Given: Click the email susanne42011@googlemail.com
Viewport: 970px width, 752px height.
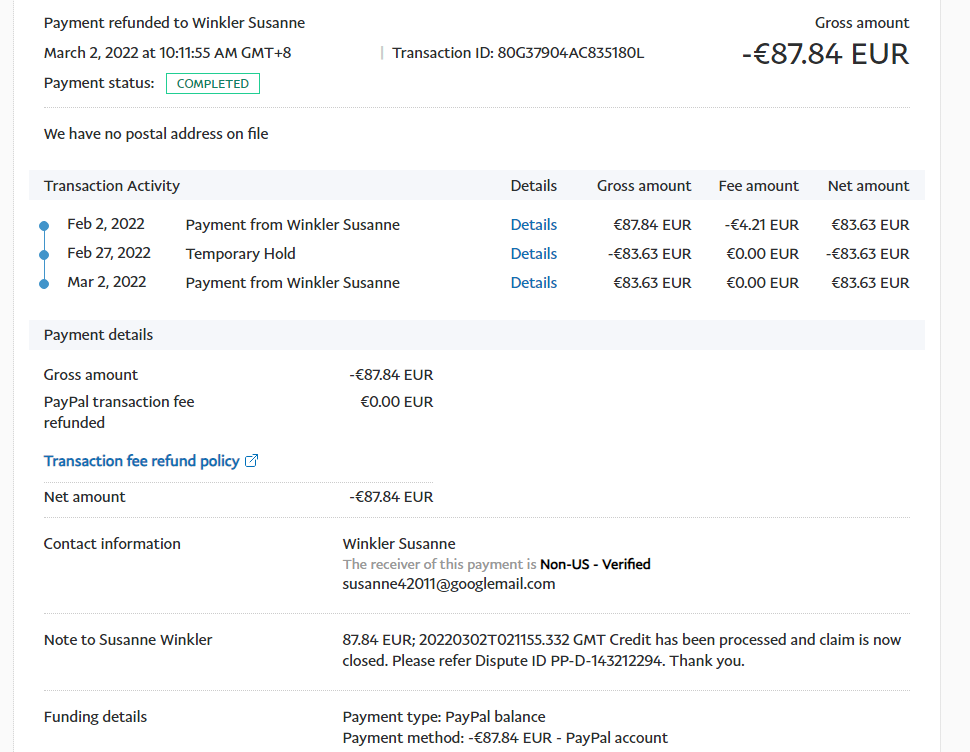Looking at the screenshot, I should [448, 584].
